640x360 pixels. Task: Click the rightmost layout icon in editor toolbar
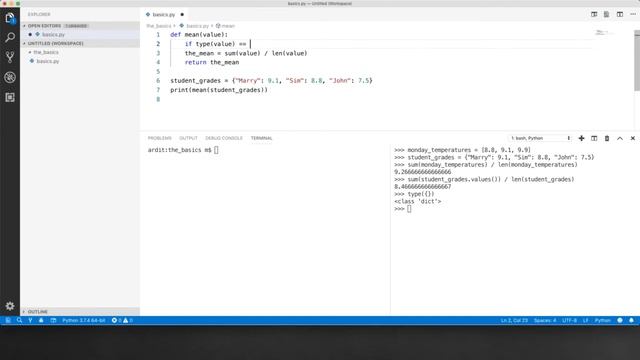click(x=620, y=14)
